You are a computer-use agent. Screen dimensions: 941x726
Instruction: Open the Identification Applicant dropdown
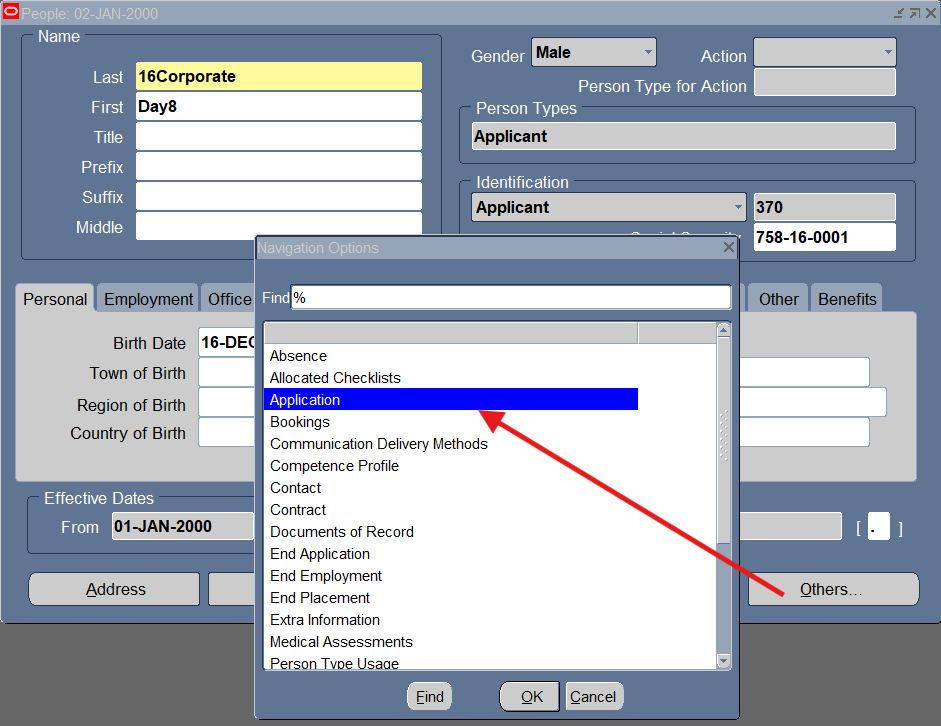click(x=738, y=207)
